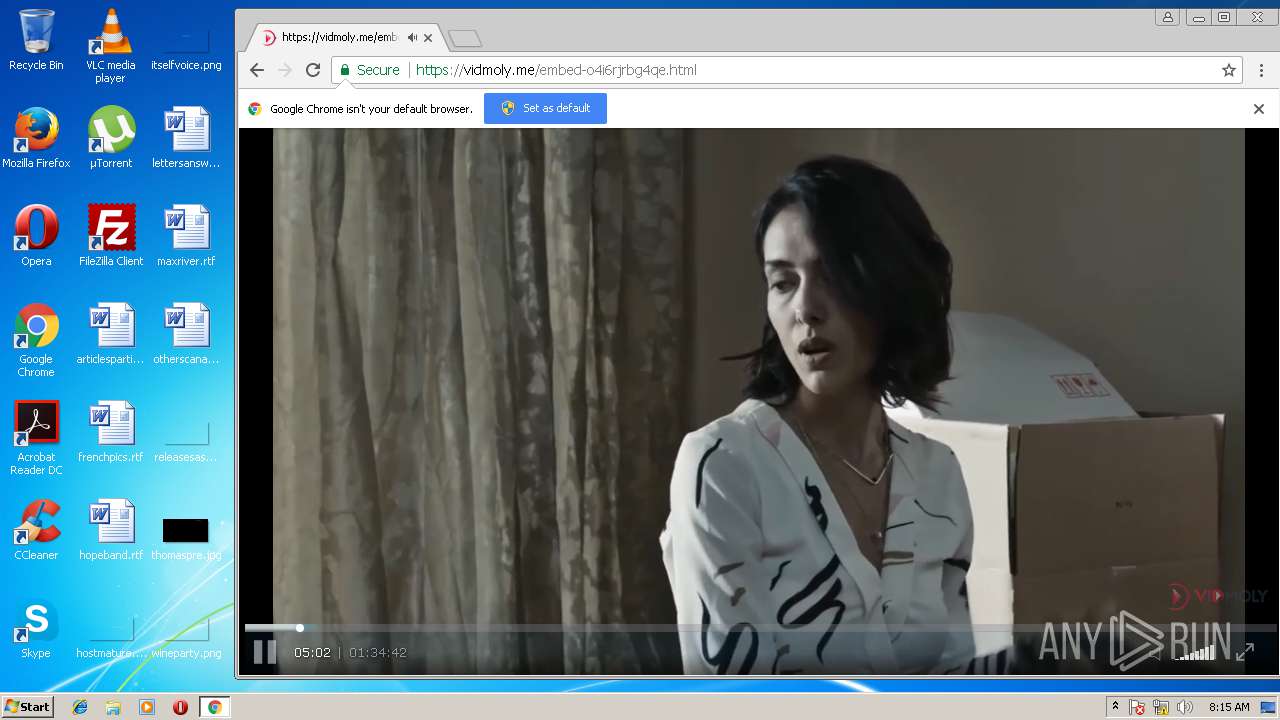
Task: View site security info via Secure padlock
Action: coord(369,70)
